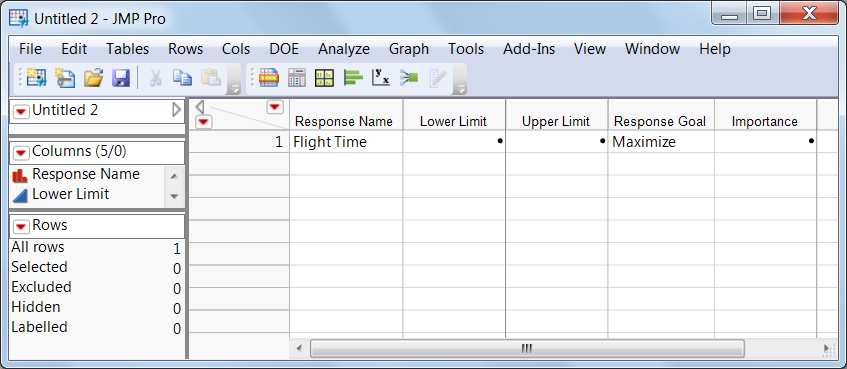Screen dimensions: 847x369
Task: Open the Columns (5/0) red triangle menu
Action: [x=21, y=153]
